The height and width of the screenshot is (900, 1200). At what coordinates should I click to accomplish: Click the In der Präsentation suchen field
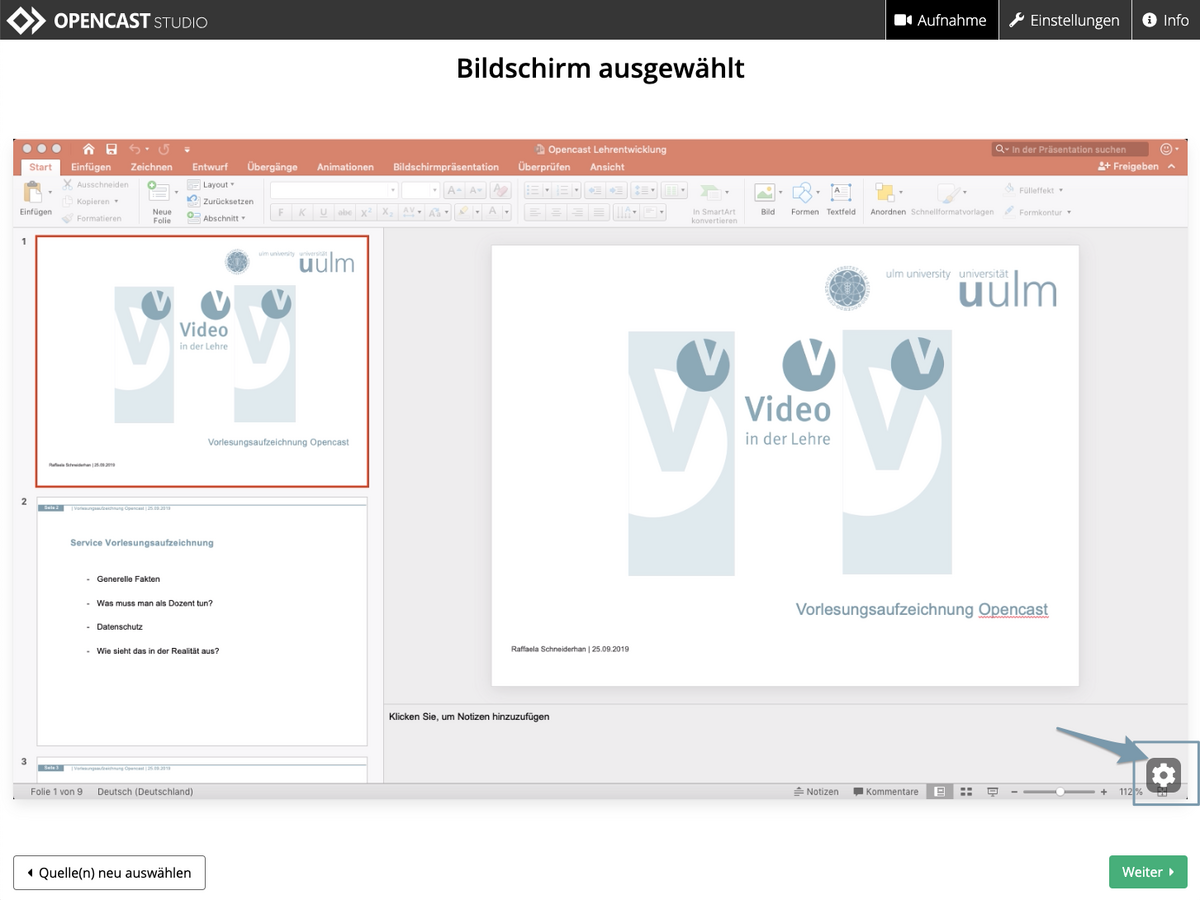click(x=1070, y=149)
